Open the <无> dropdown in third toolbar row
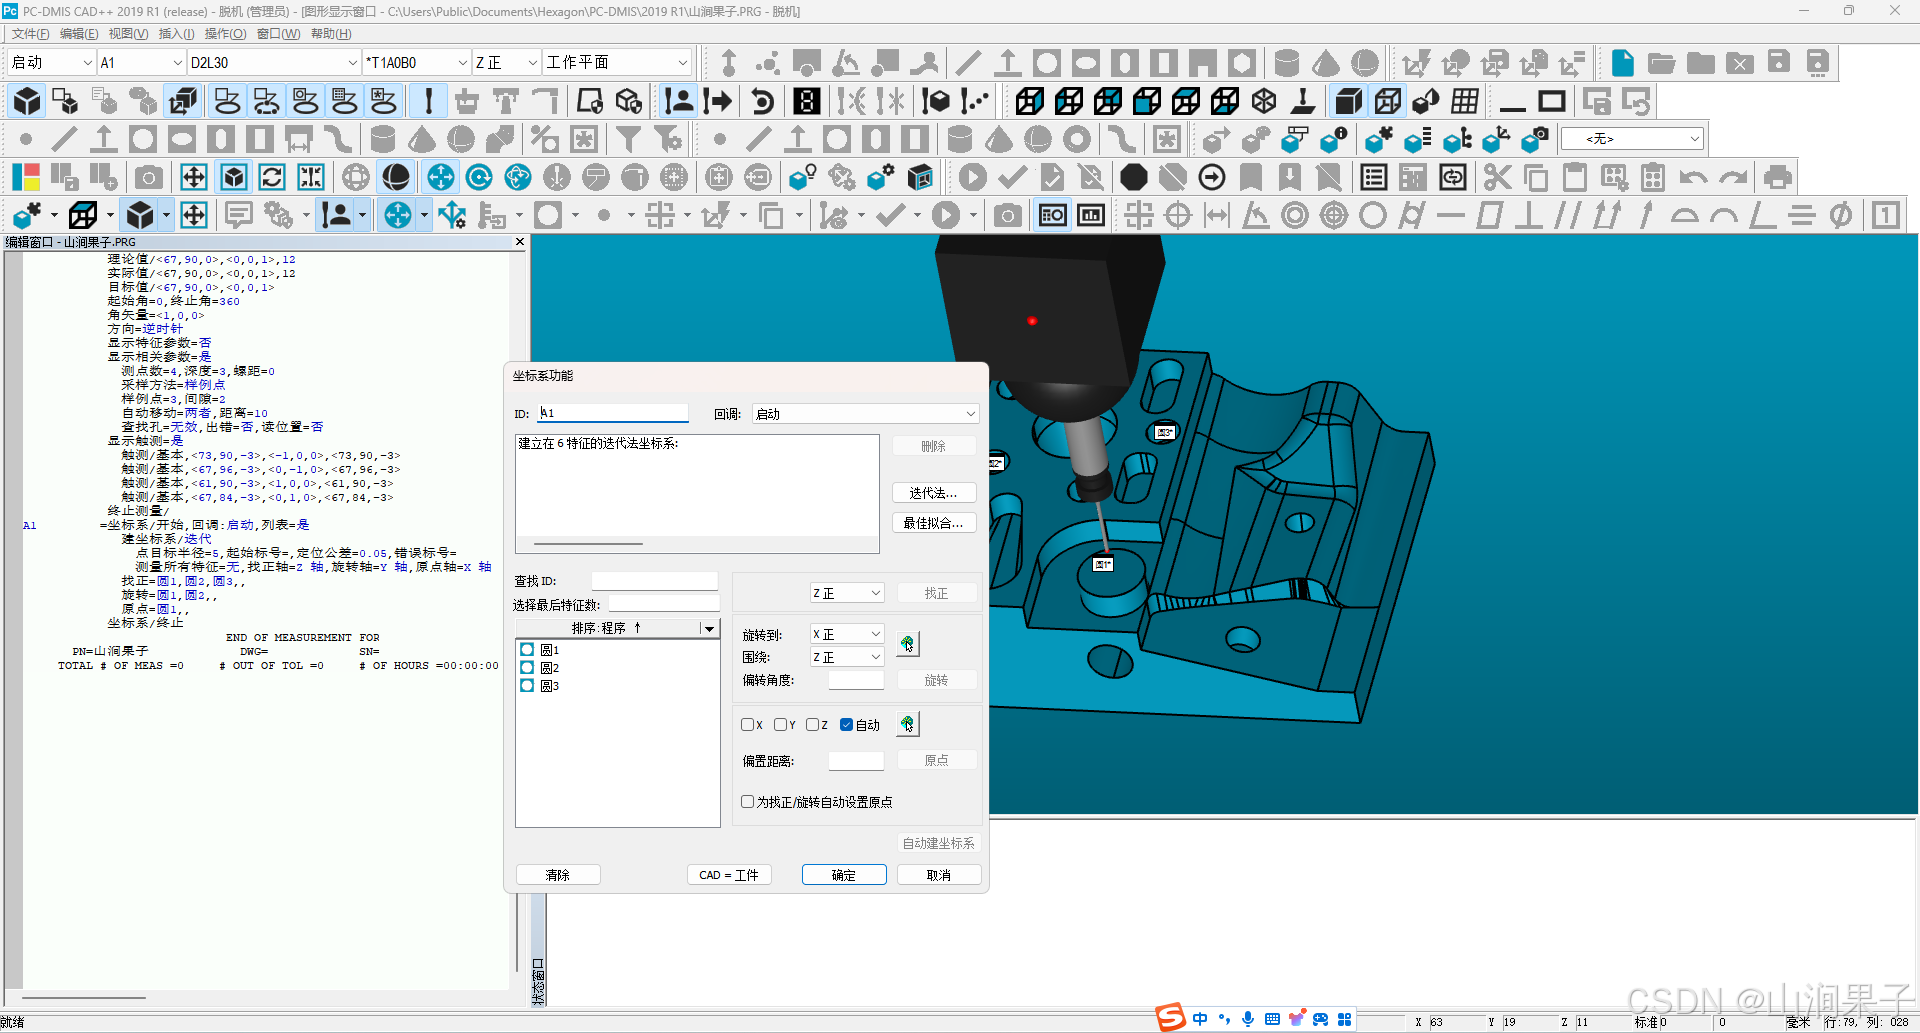This screenshot has width=1920, height=1033. (x=1632, y=139)
